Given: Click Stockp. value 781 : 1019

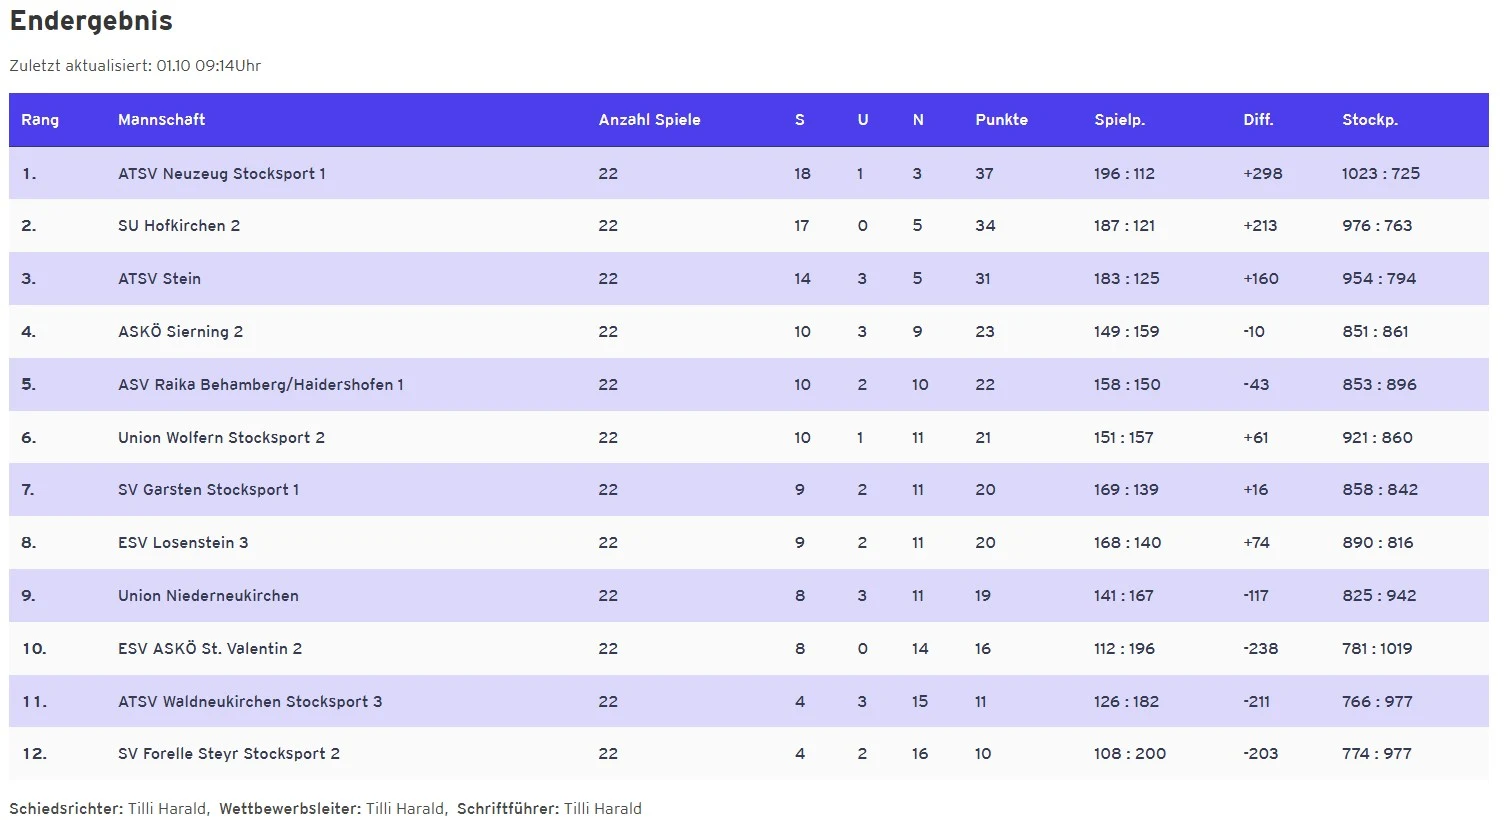Looking at the screenshot, I should click(1377, 649).
